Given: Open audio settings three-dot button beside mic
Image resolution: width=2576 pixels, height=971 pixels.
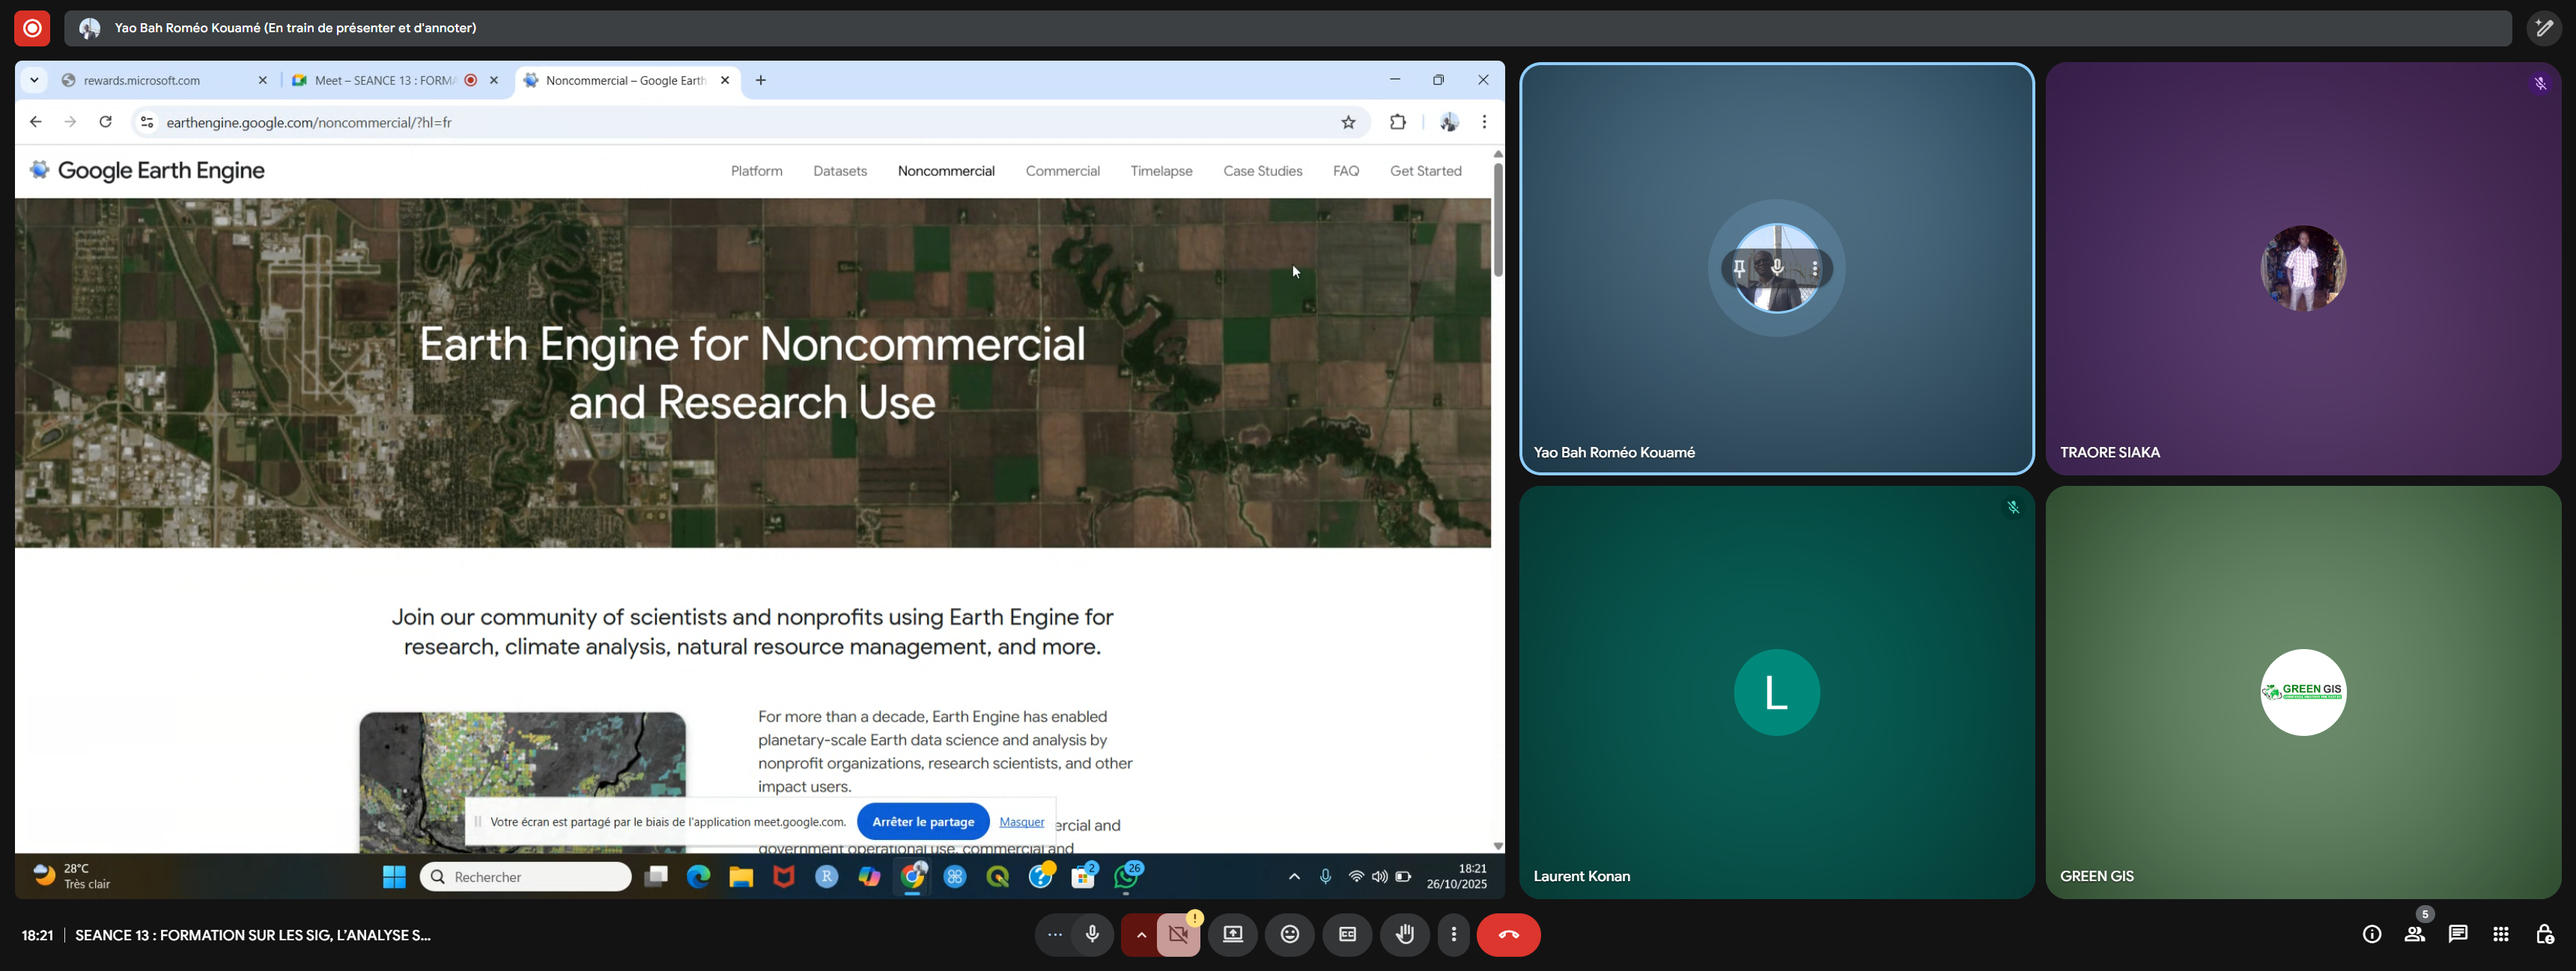Looking at the screenshot, I should [x=1054, y=935].
